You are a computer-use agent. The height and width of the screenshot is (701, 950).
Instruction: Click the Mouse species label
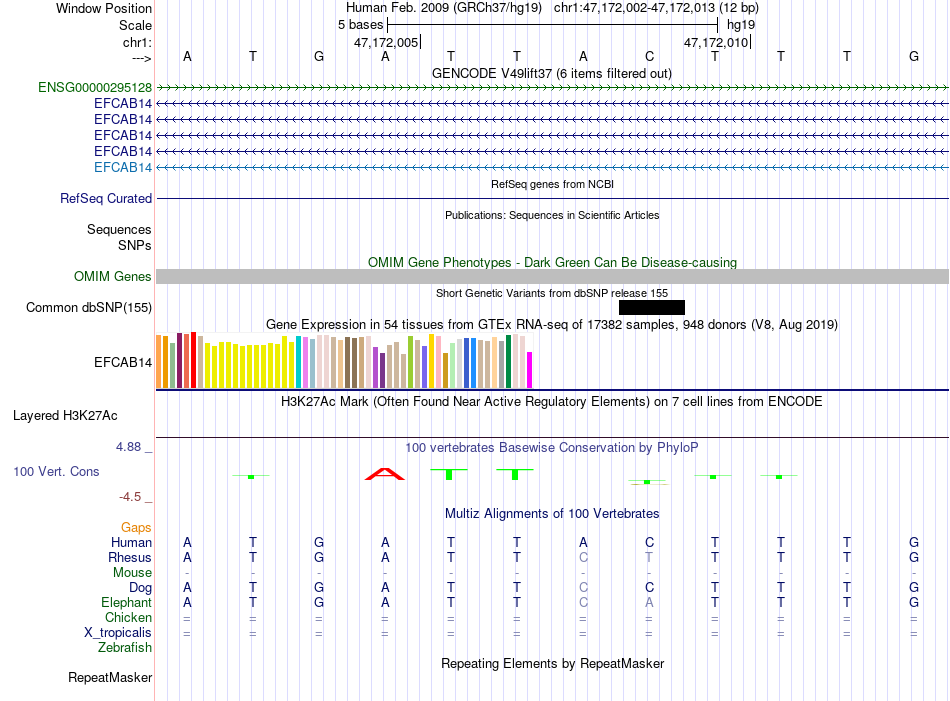pyautogui.click(x=132, y=573)
